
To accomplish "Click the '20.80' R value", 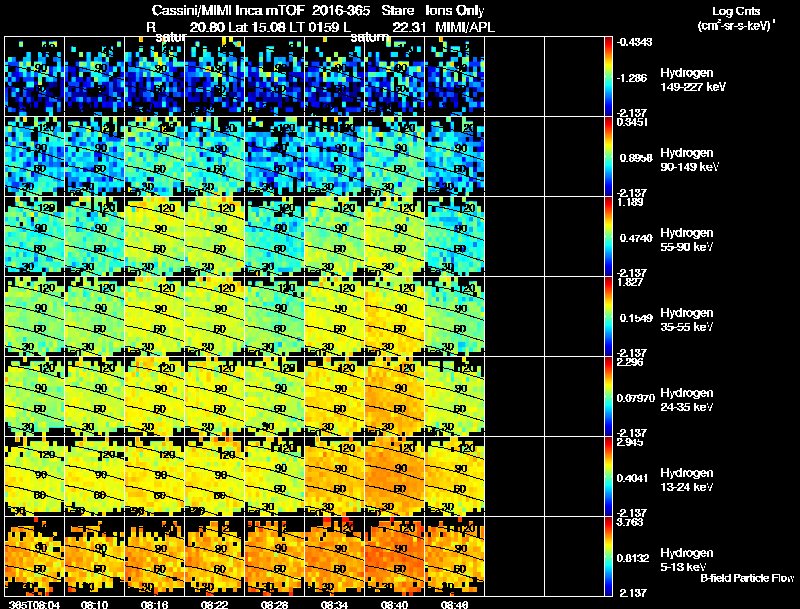I will 207,27.
